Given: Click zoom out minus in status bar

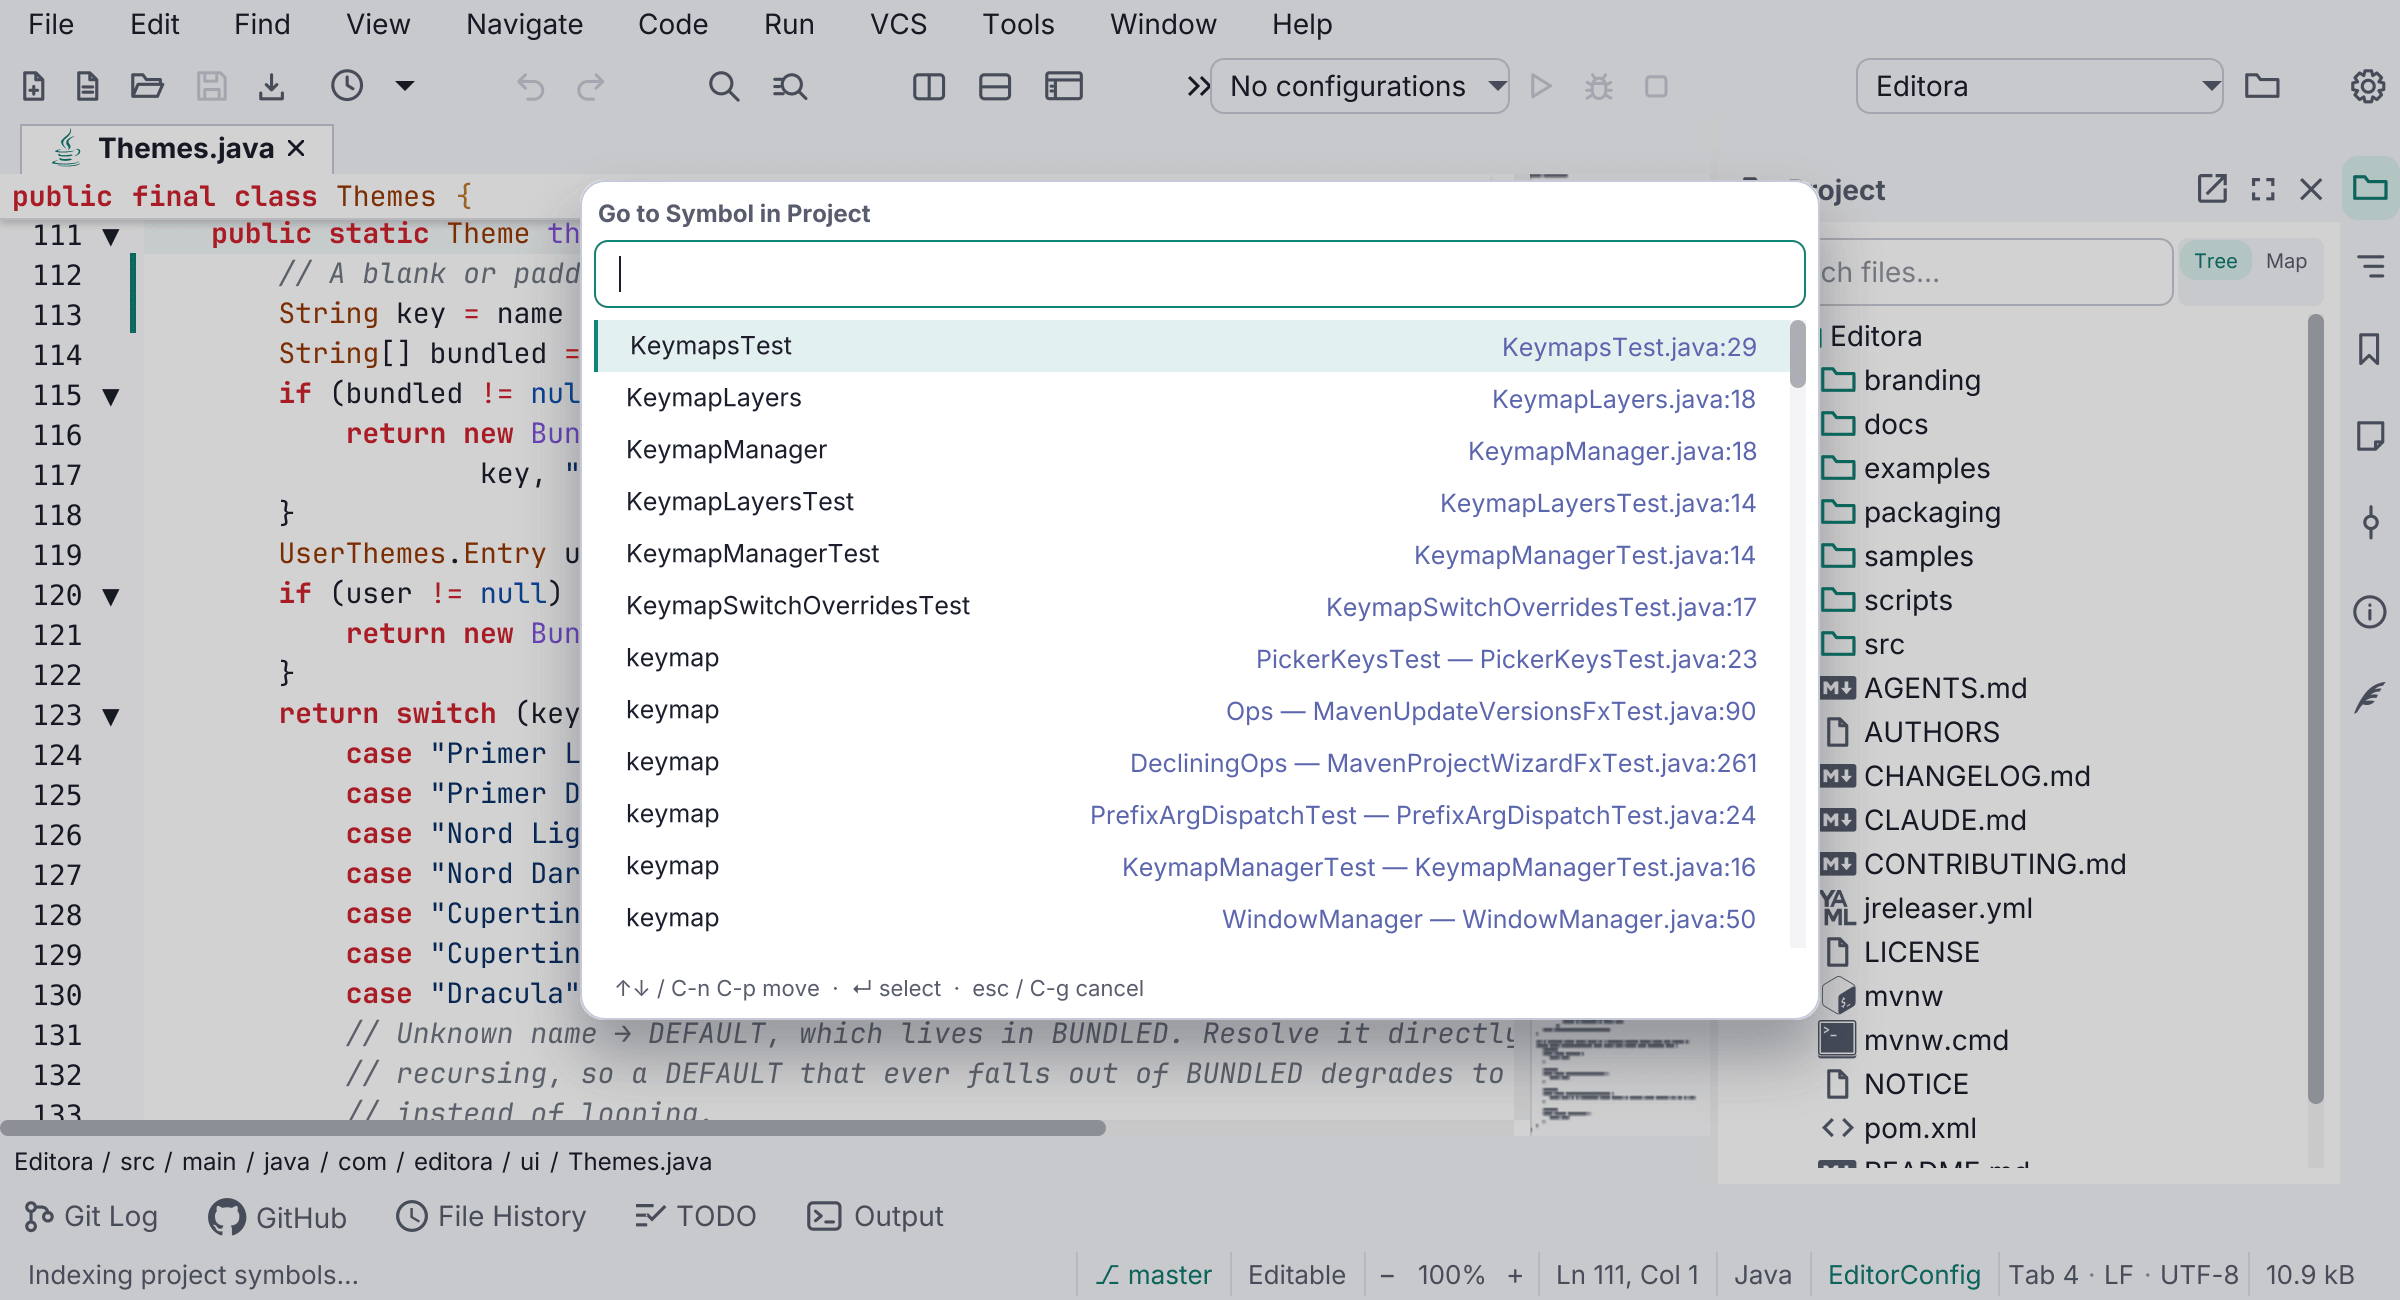Looking at the screenshot, I should 1387,1275.
